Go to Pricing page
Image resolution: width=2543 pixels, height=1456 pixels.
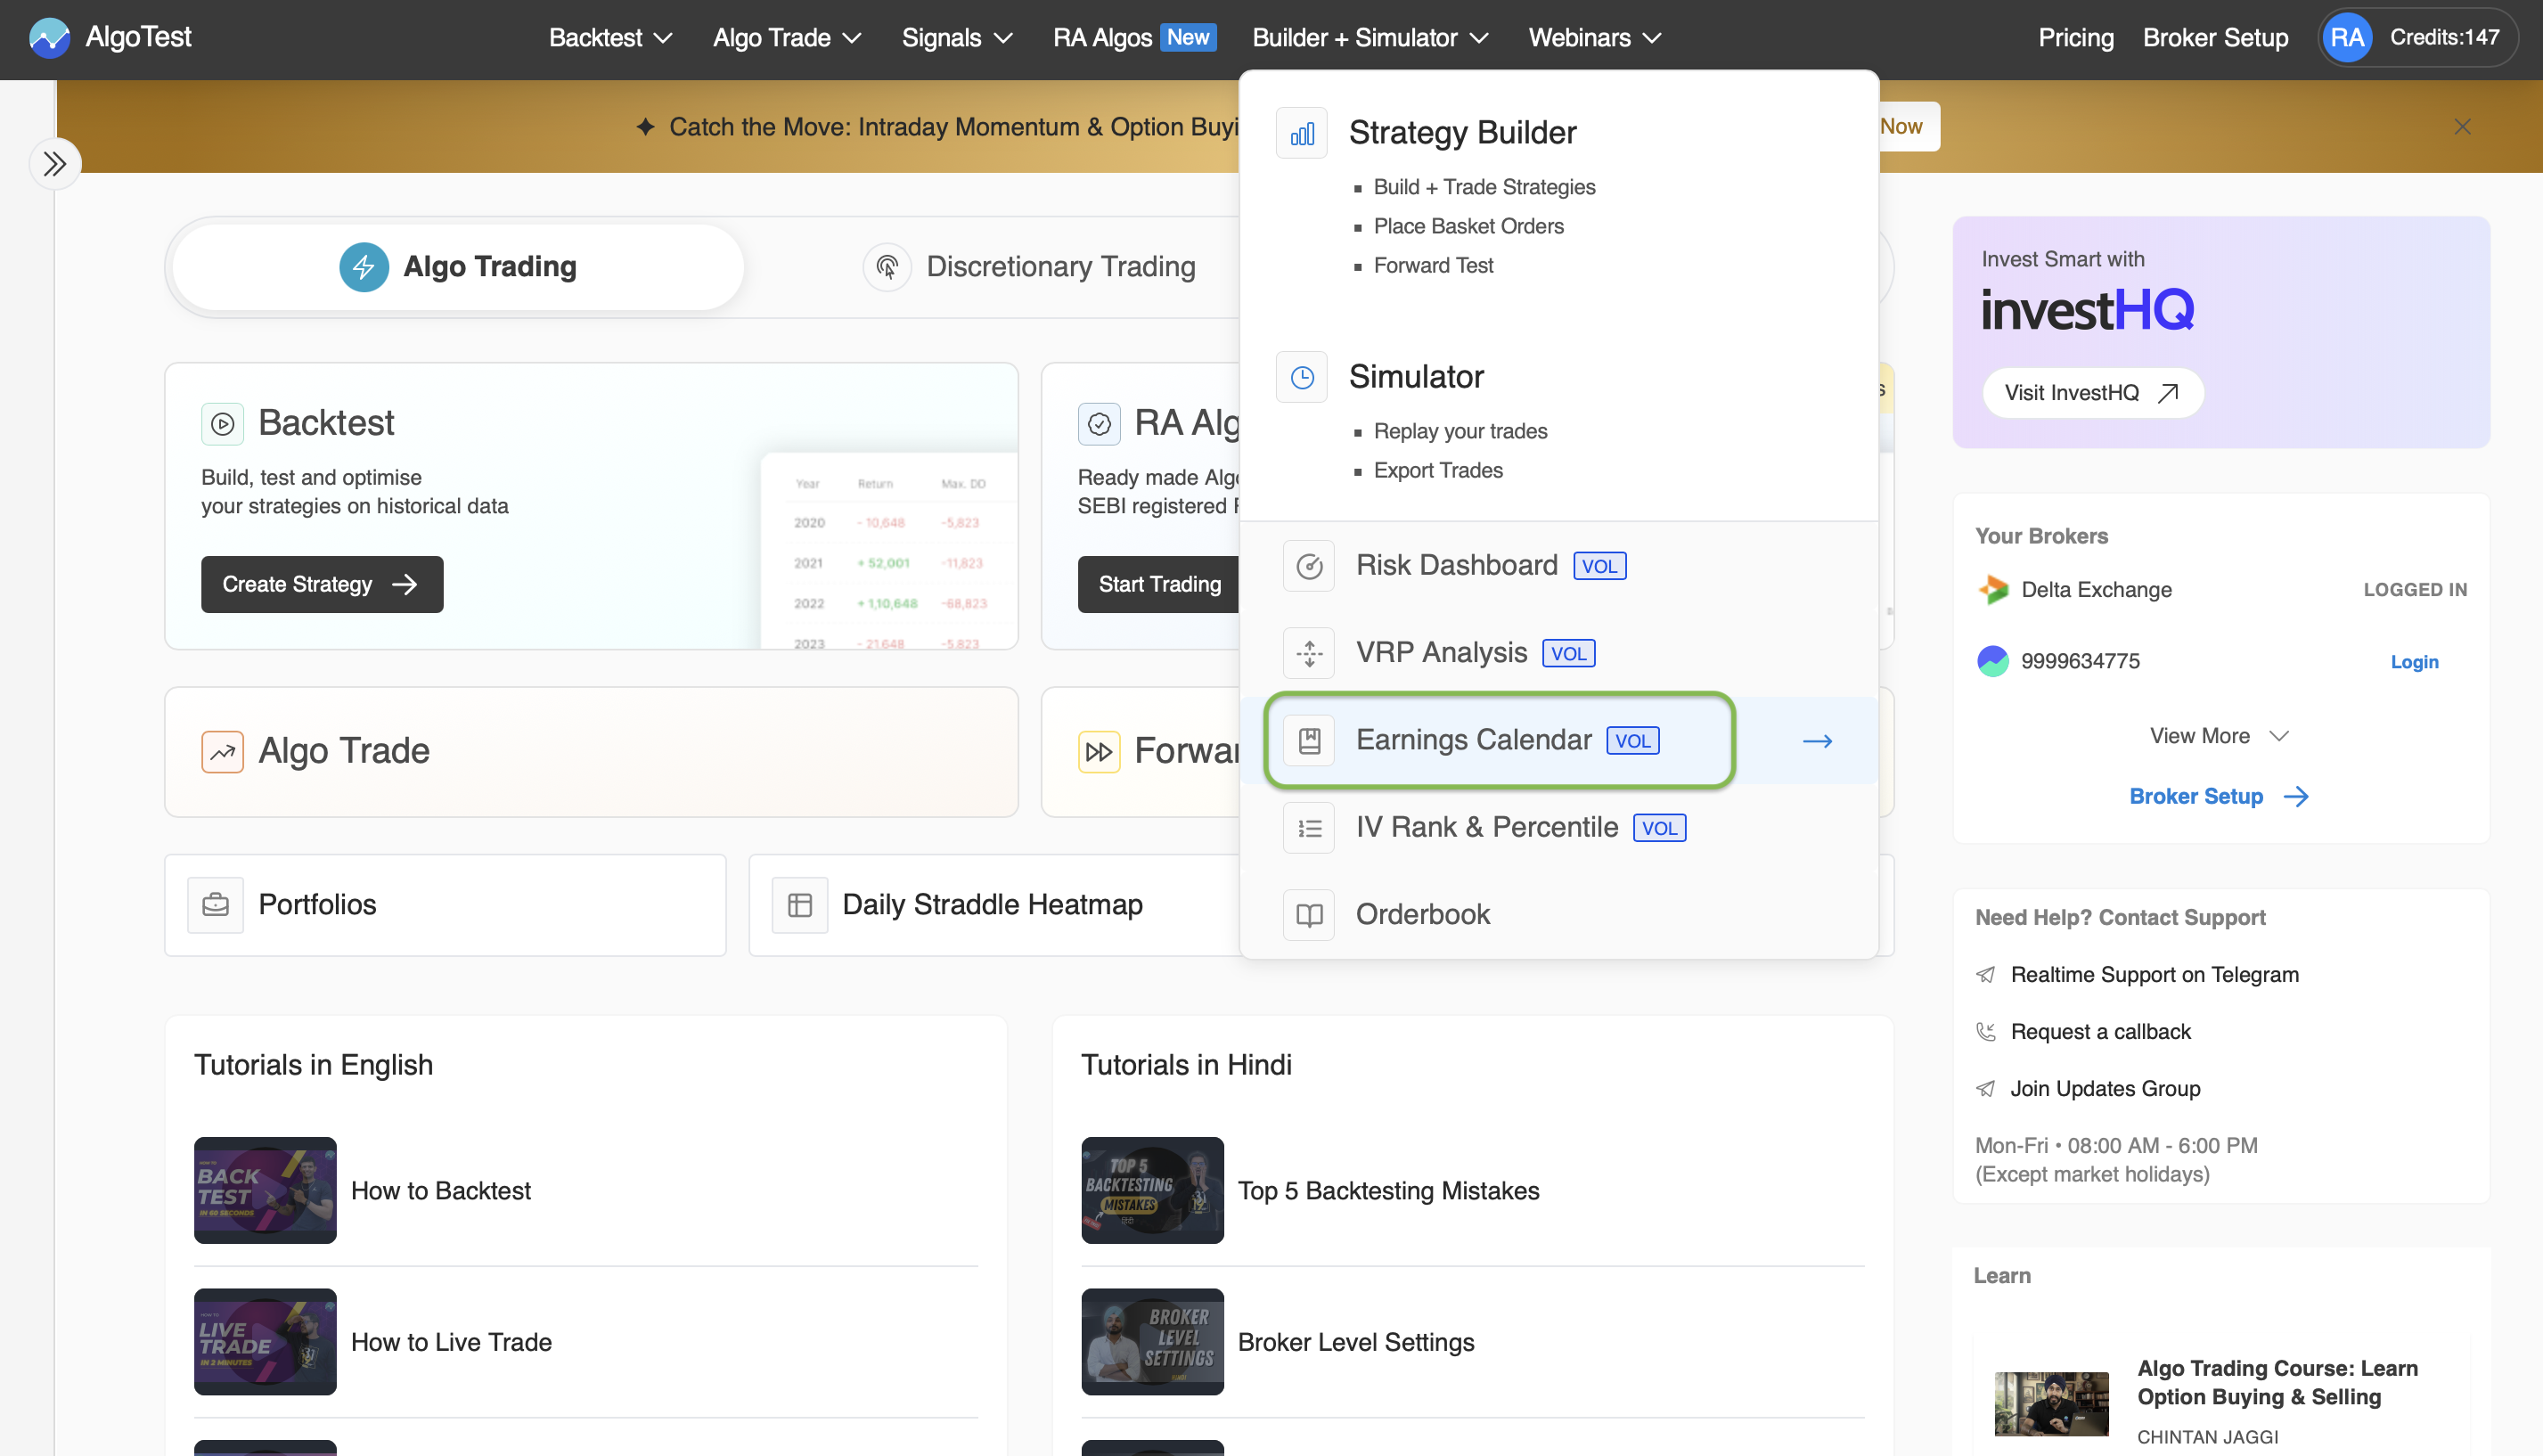(2076, 38)
